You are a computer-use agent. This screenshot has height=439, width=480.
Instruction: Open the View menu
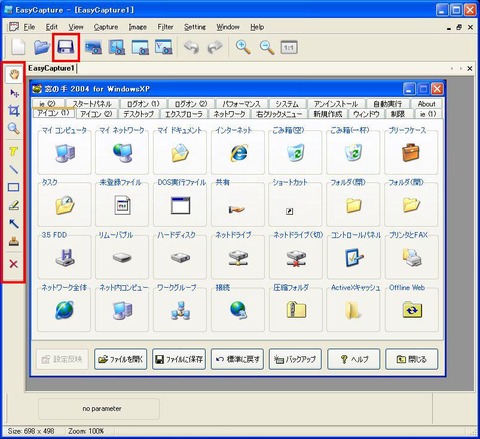pos(76,27)
